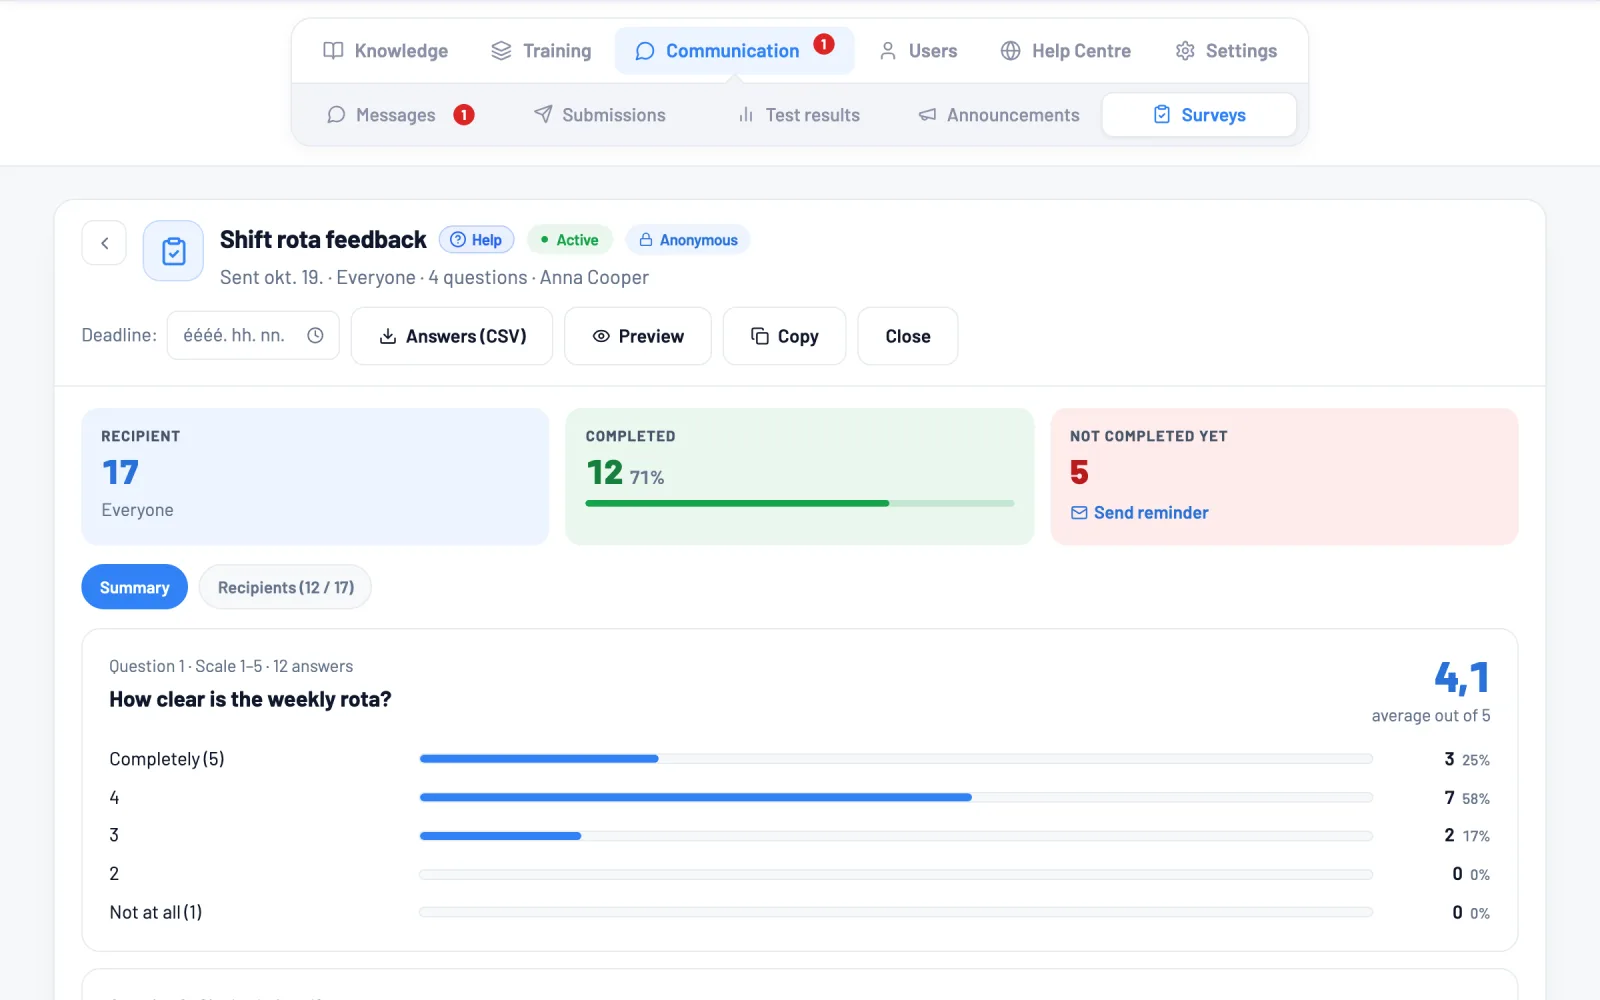Go to the Help Centre tab
The height and width of the screenshot is (1000, 1600).
[1066, 51]
